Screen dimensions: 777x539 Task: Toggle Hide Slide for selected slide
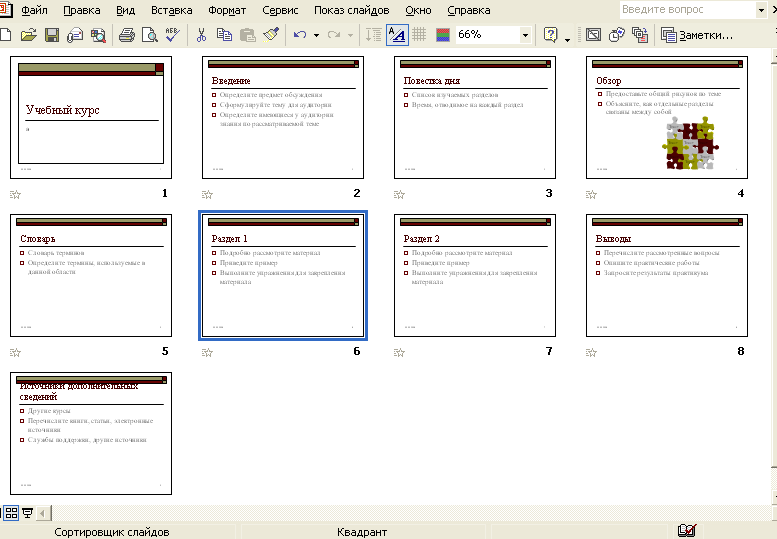tap(593, 35)
